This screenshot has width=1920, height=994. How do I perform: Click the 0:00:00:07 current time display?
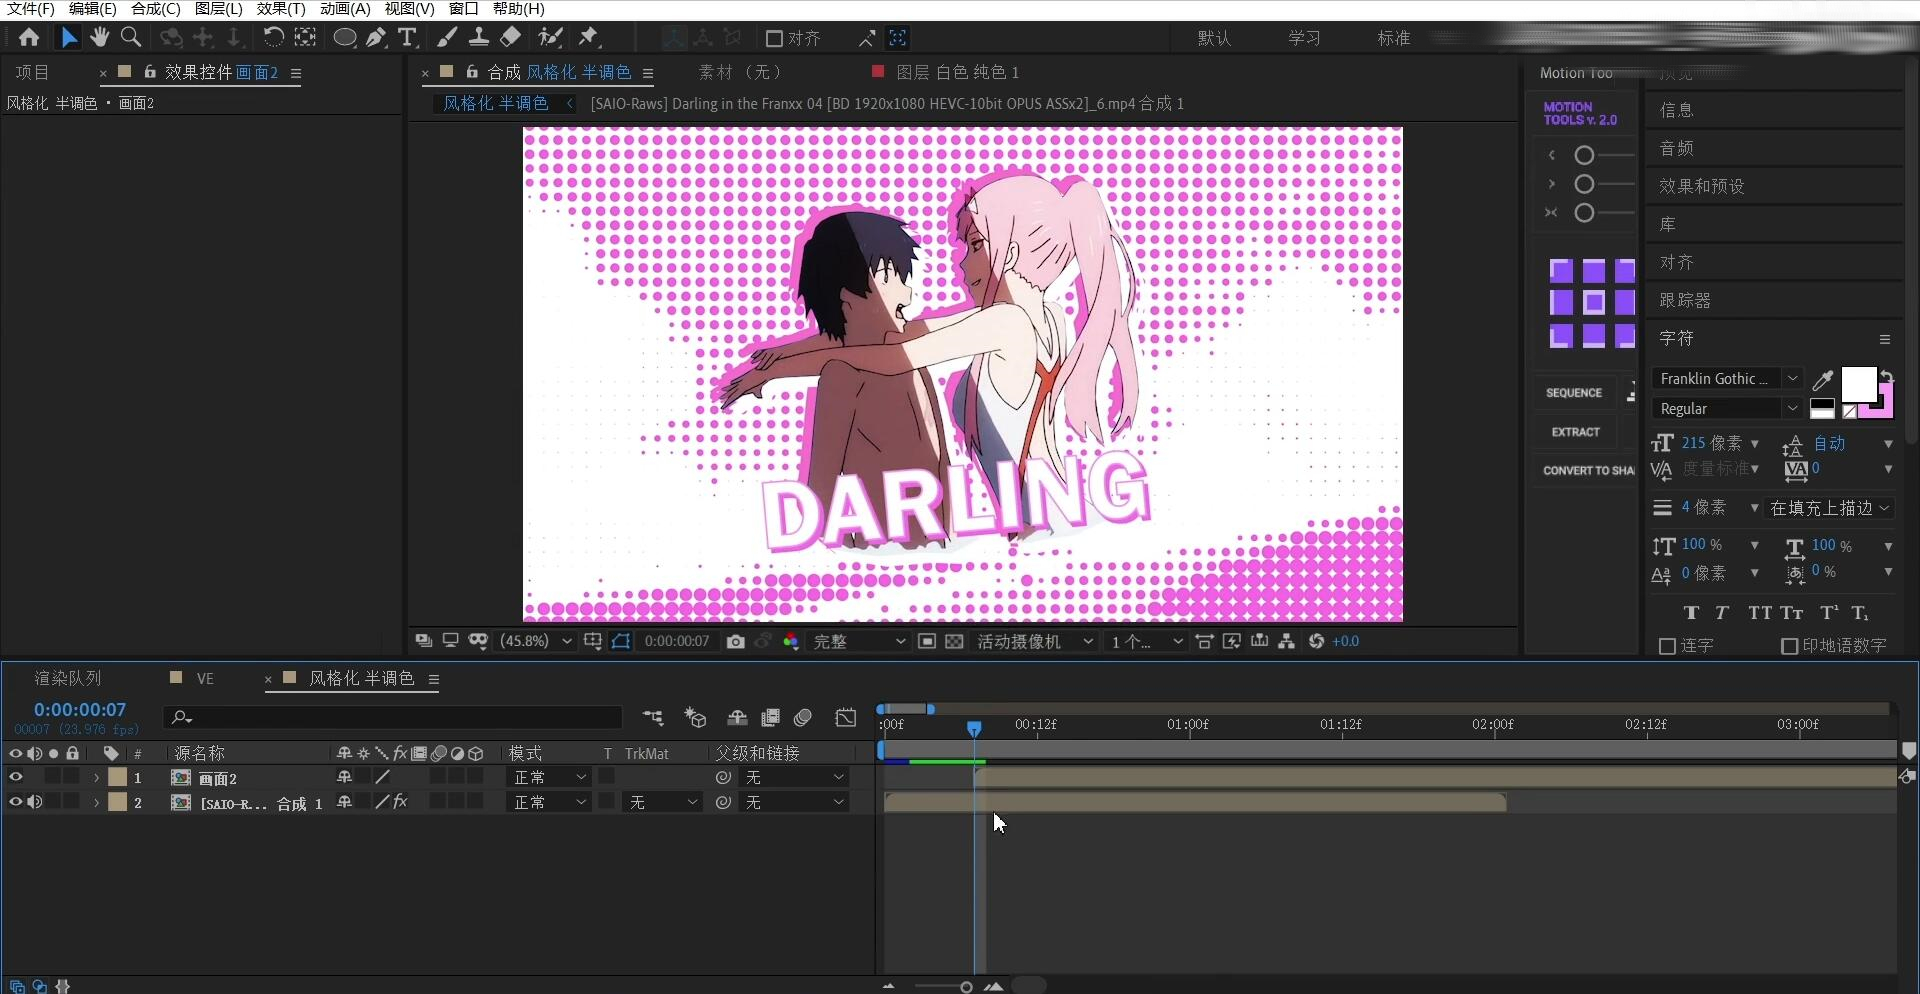click(80, 710)
